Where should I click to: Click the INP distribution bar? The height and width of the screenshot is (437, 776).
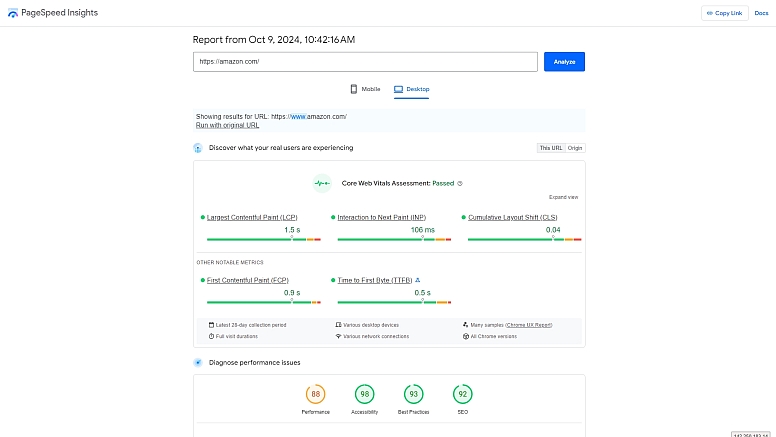point(394,240)
